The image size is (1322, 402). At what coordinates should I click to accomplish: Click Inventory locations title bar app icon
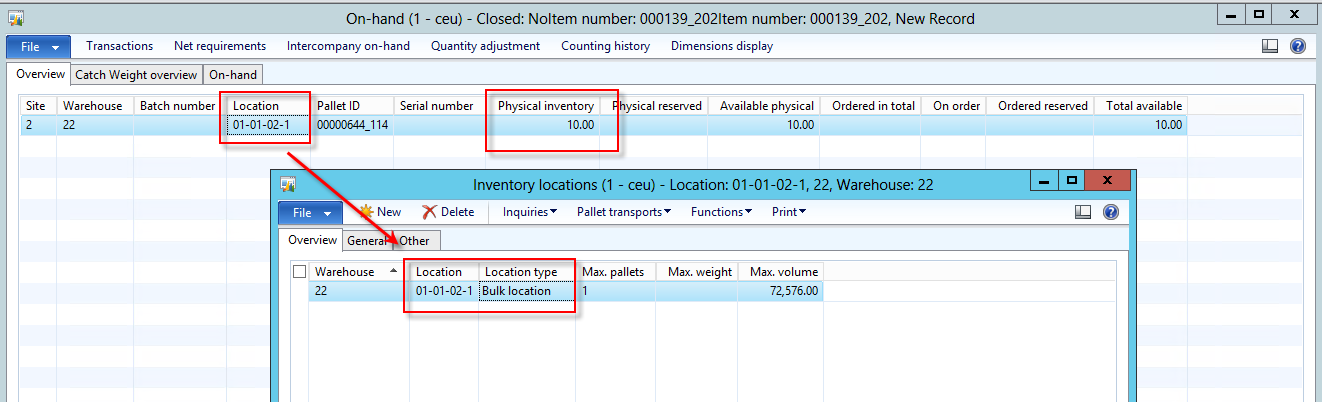point(288,184)
